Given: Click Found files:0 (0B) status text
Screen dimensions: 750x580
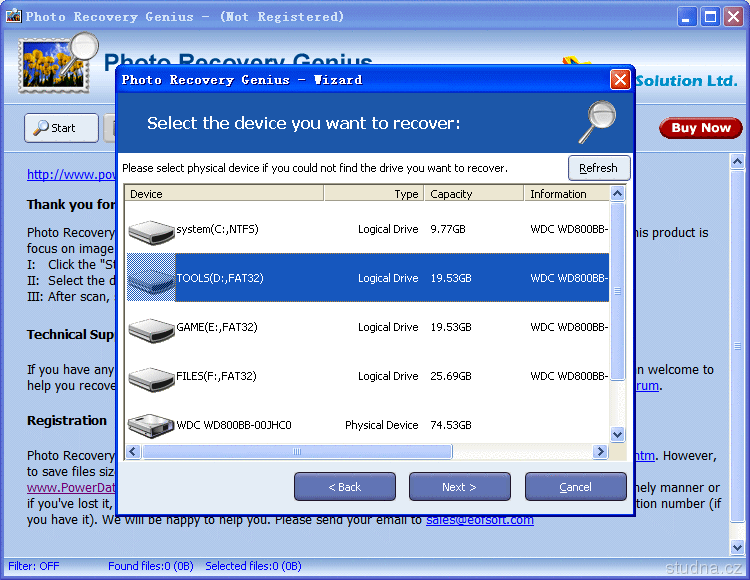Looking at the screenshot, I should (151, 566).
